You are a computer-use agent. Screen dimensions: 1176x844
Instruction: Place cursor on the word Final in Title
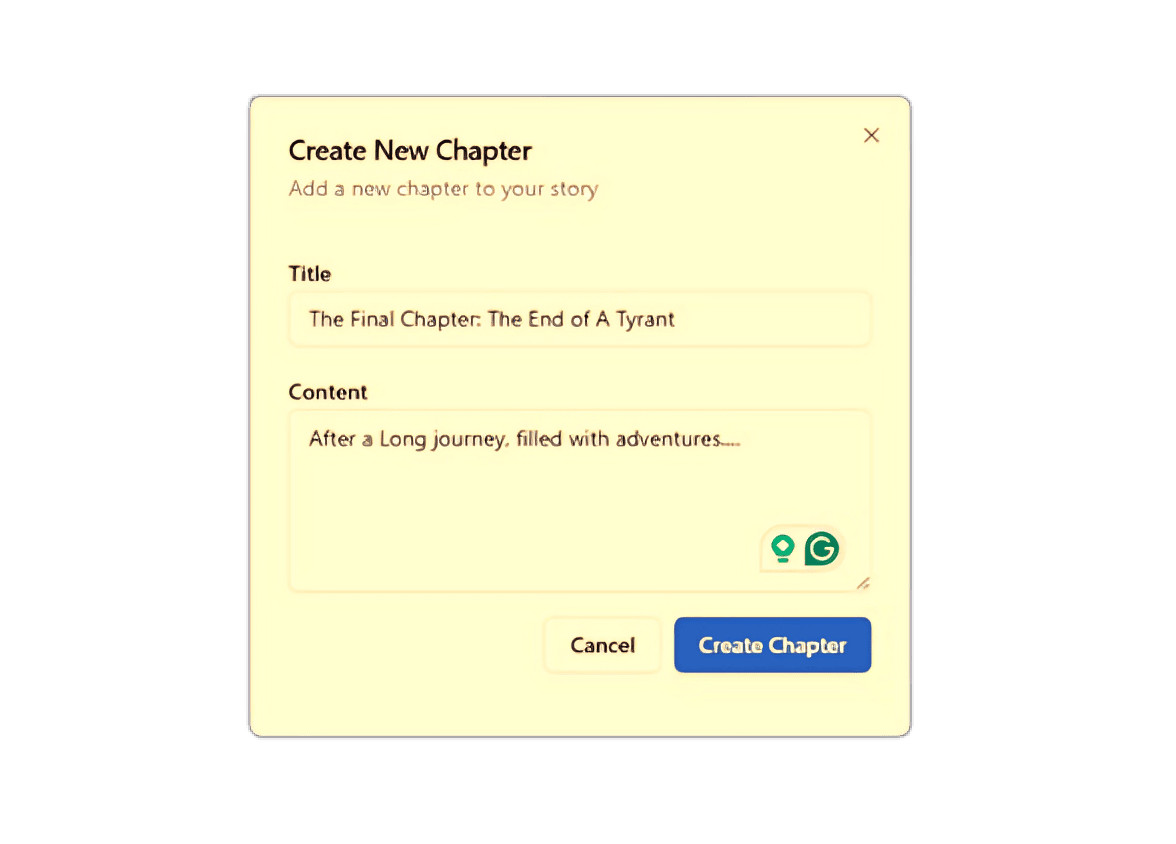[x=372, y=319]
